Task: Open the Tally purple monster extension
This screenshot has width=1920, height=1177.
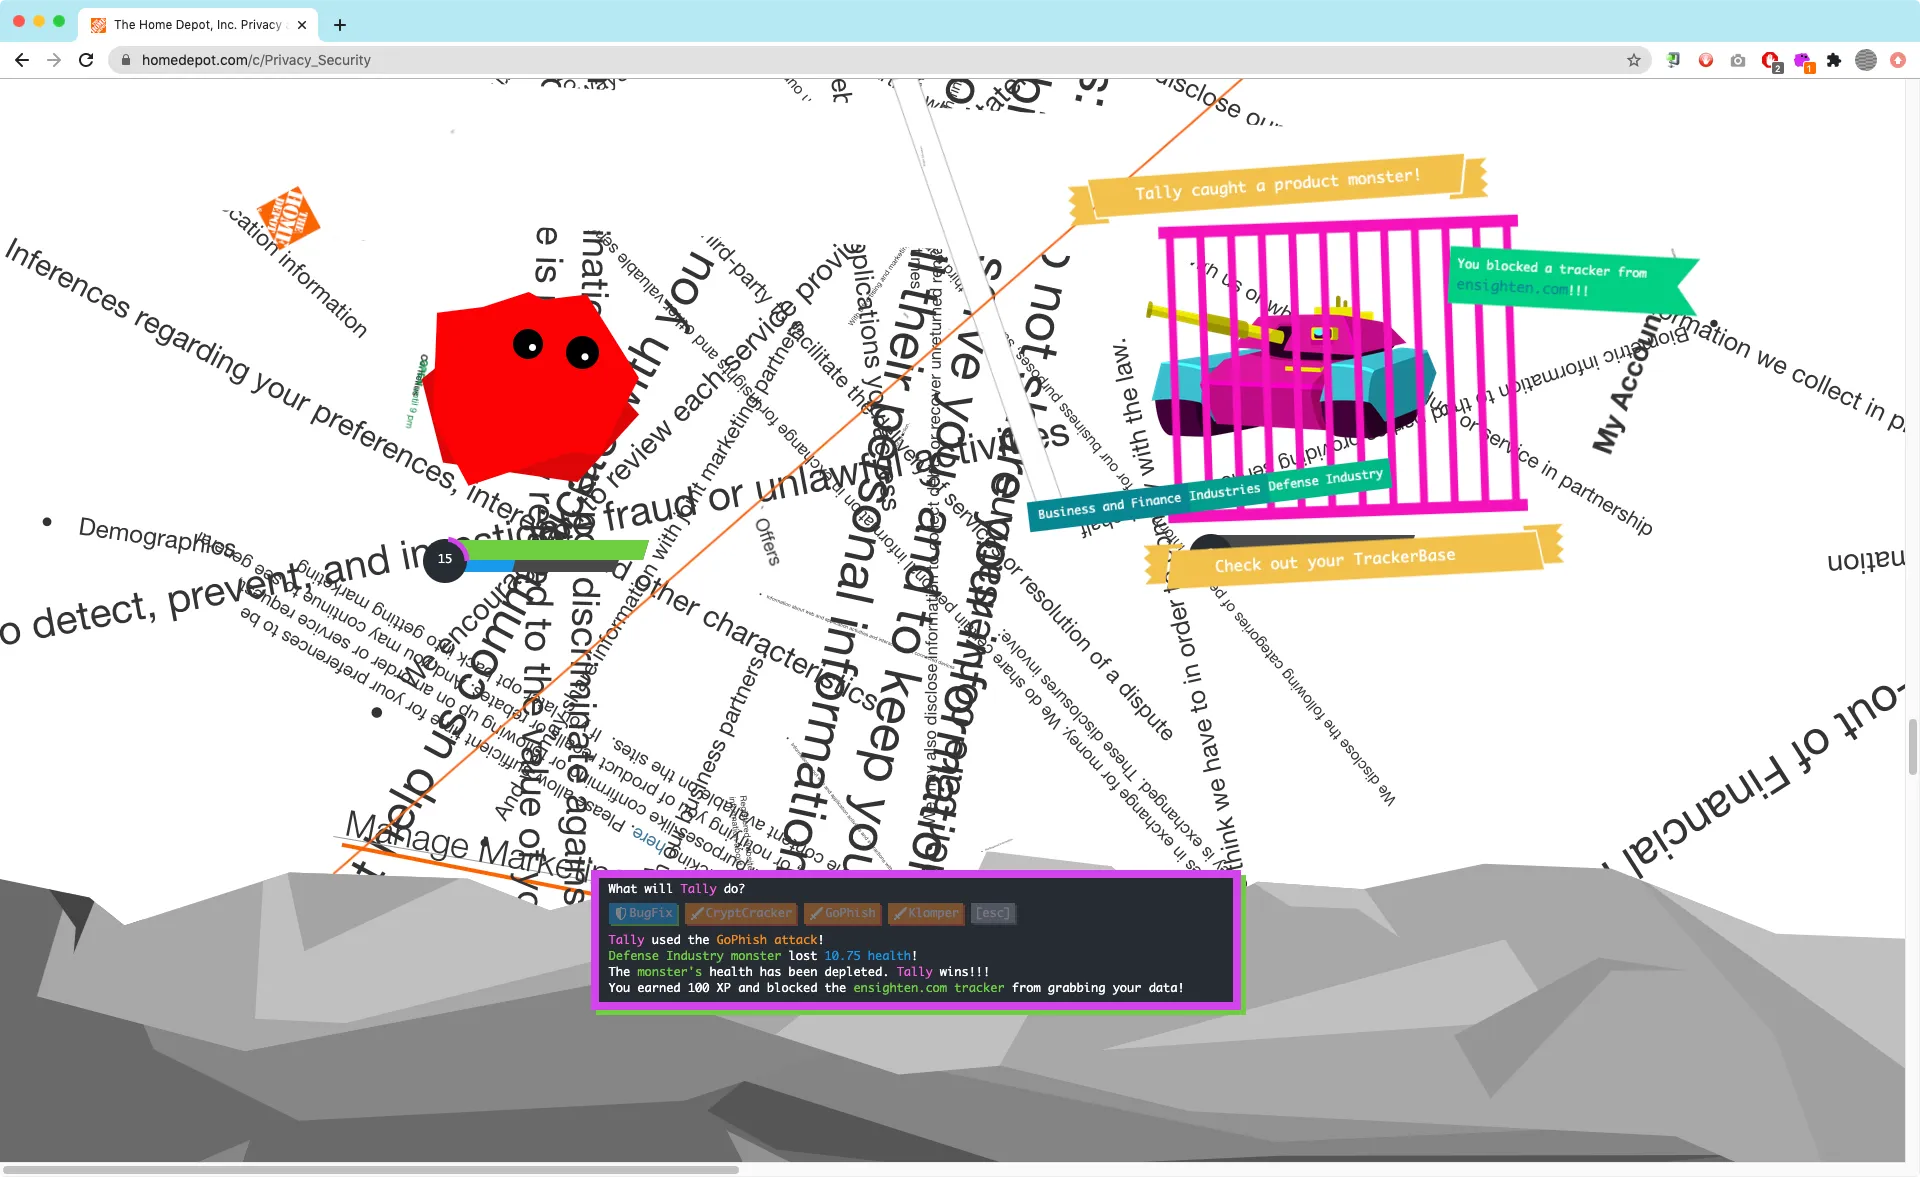Action: click(x=1803, y=61)
